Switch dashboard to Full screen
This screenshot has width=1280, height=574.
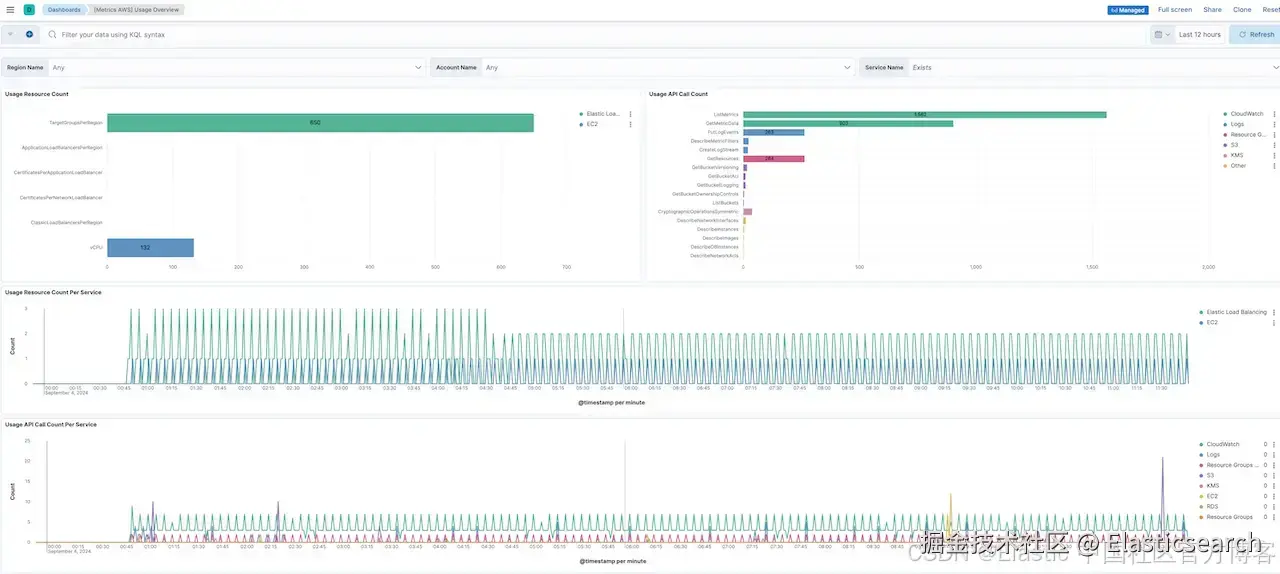(x=1175, y=9)
